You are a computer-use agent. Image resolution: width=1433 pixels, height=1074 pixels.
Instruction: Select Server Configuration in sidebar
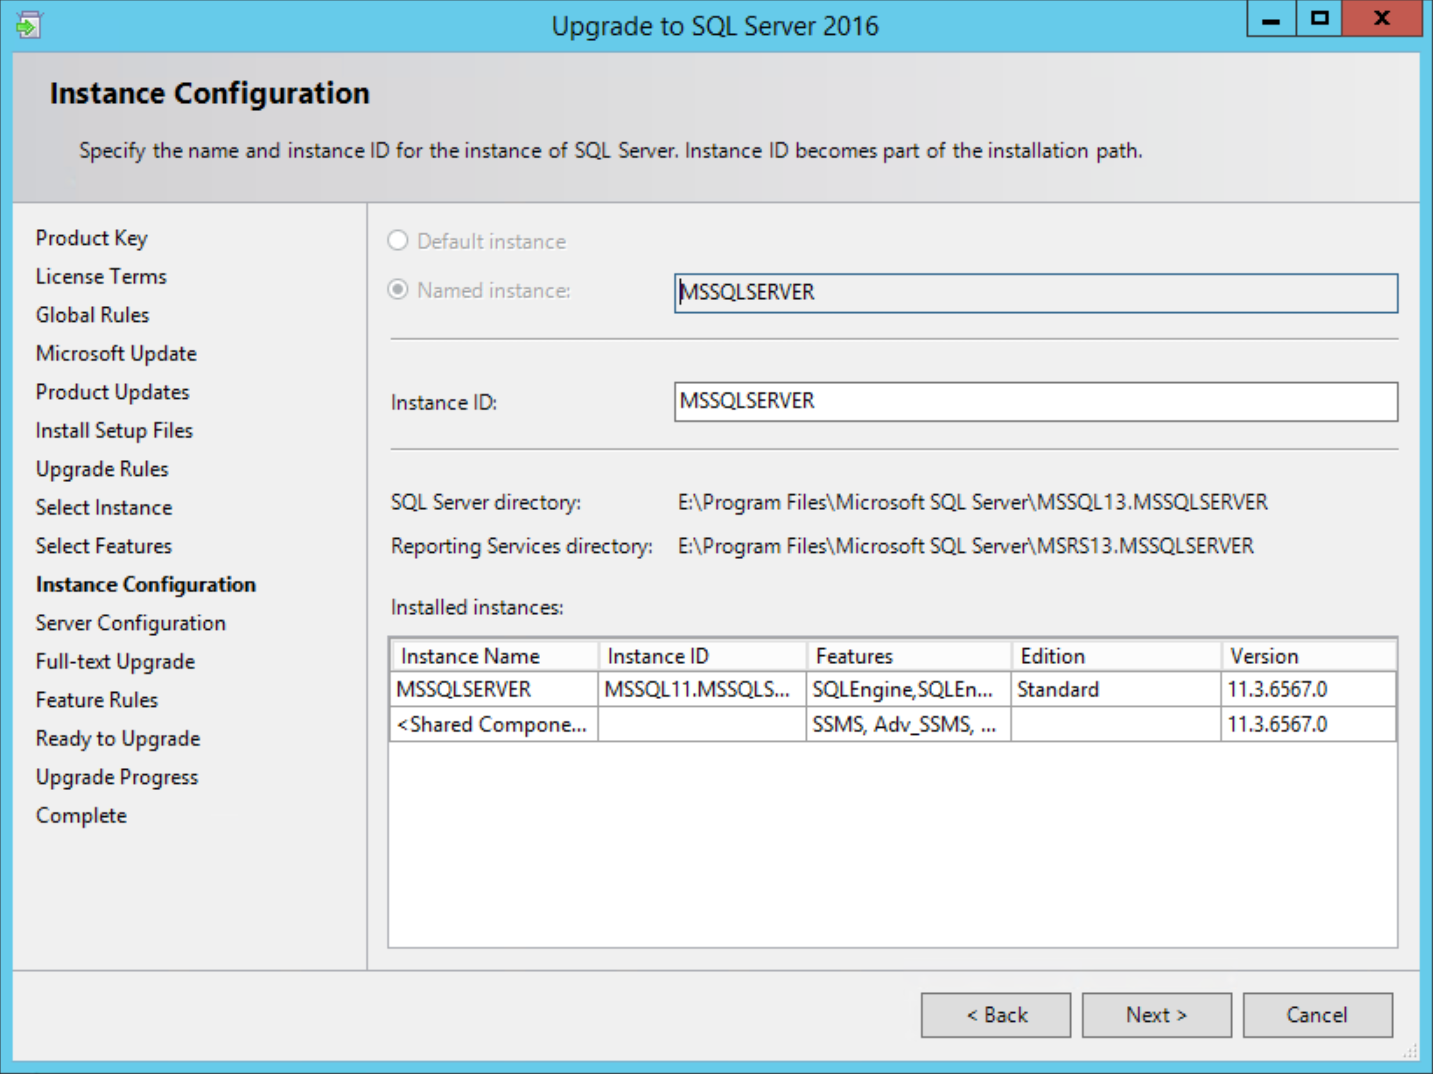(131, 623)
